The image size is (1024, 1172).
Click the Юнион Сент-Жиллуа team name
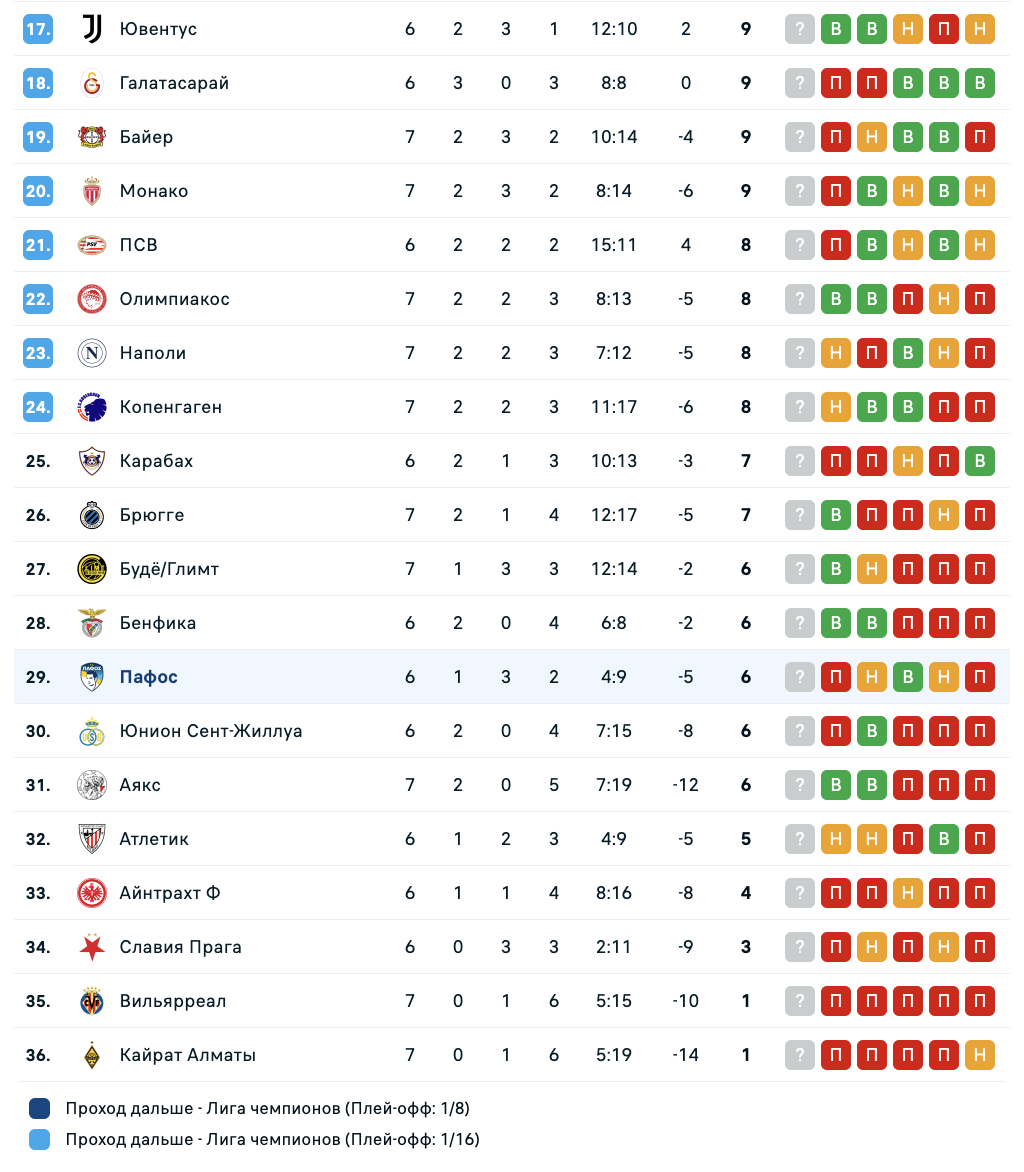[x=210, y=731]
